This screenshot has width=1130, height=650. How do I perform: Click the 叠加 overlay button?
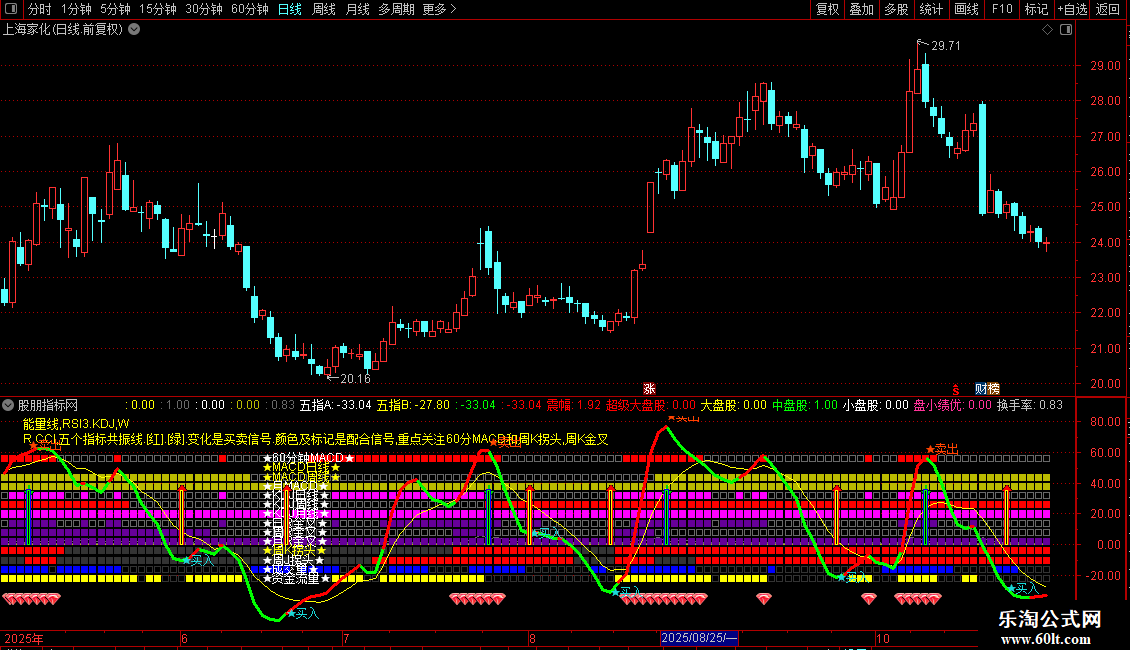(x=861, y=9)
